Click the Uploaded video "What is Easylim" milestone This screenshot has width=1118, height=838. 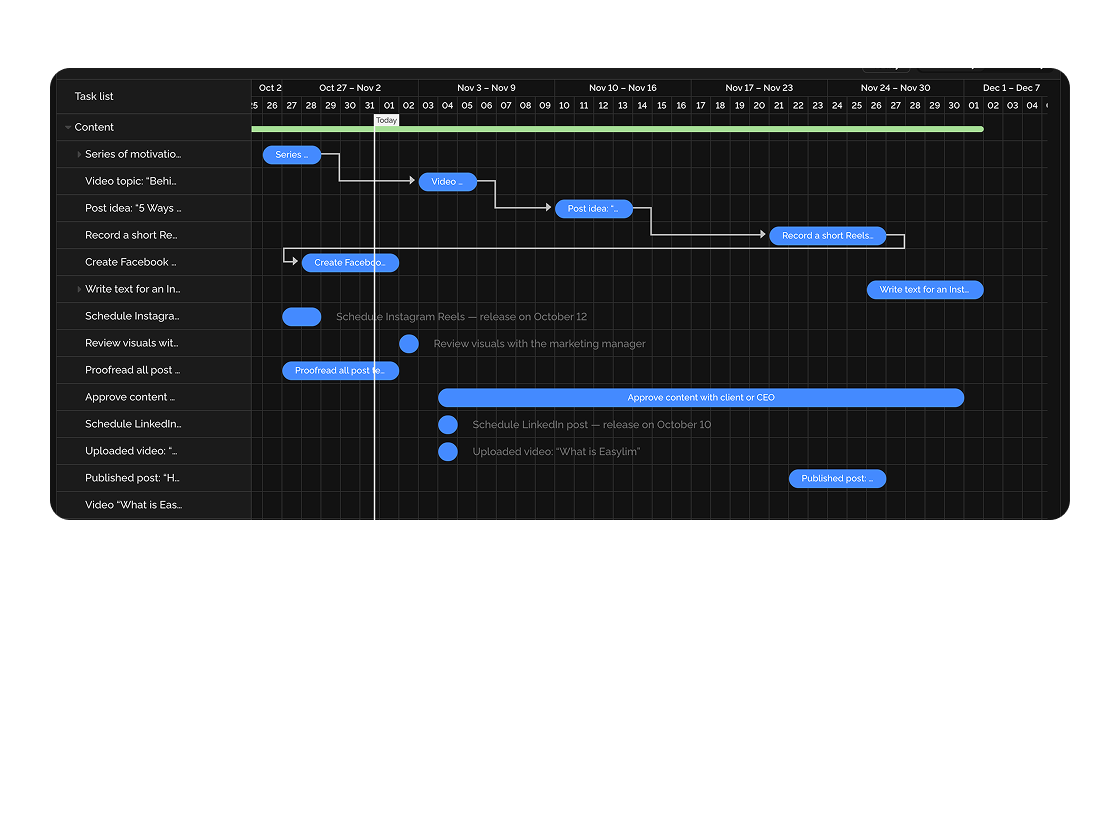[x=447, y=451]
